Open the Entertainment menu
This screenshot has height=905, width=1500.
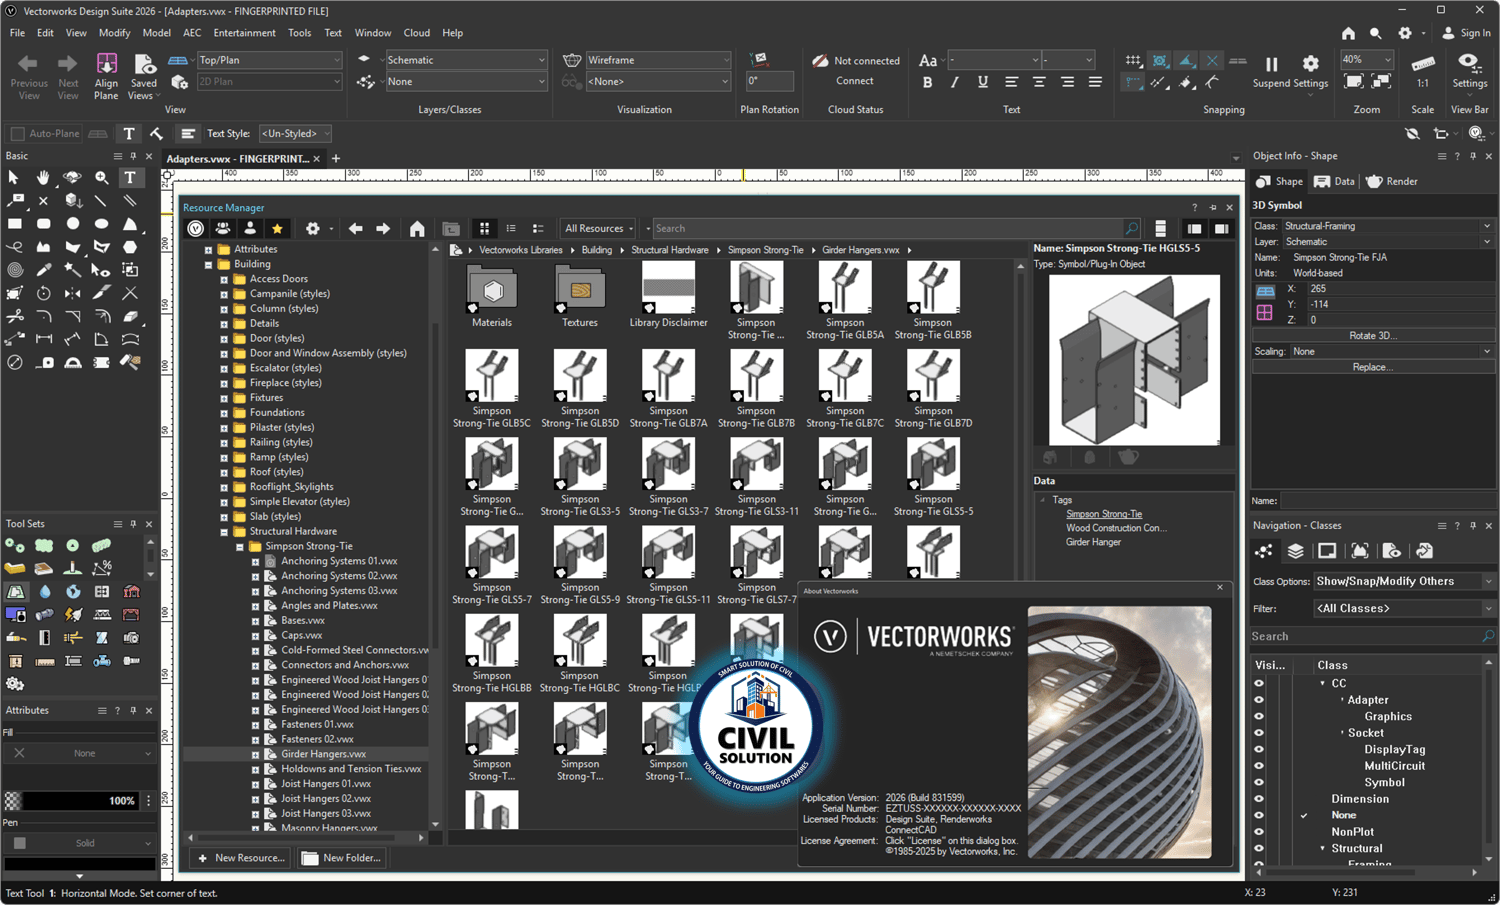click(244, 33)
